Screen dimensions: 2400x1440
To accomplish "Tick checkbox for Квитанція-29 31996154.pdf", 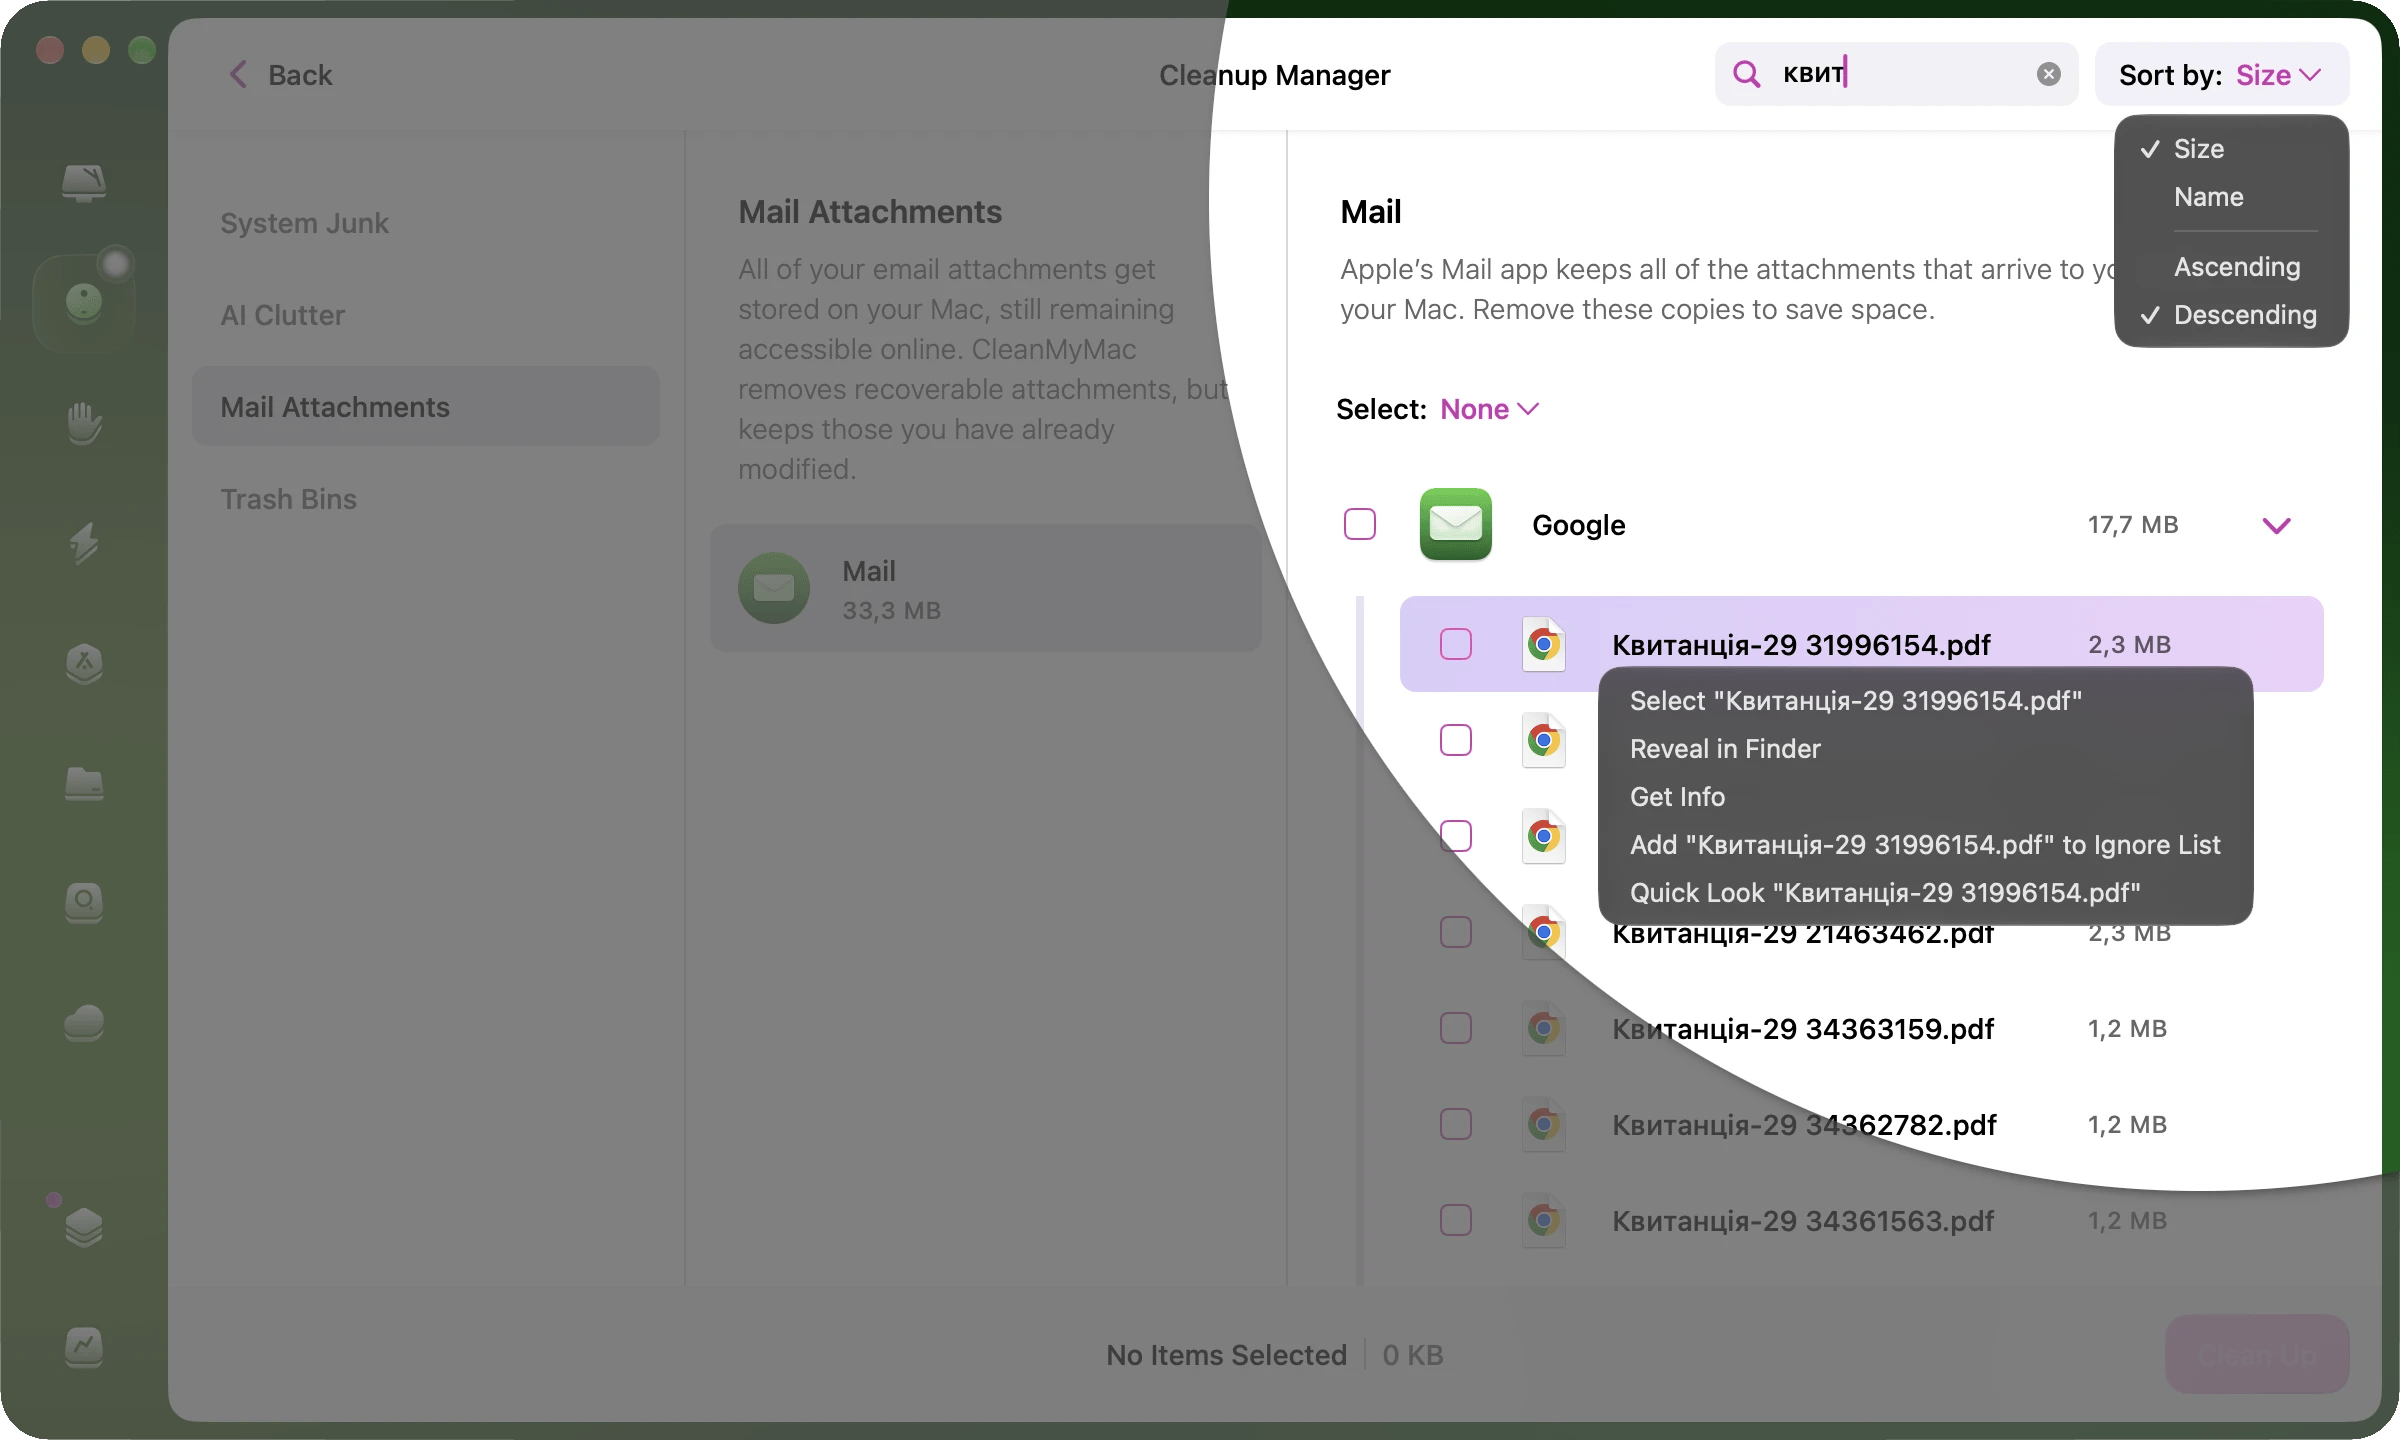I will (1456, 645).
